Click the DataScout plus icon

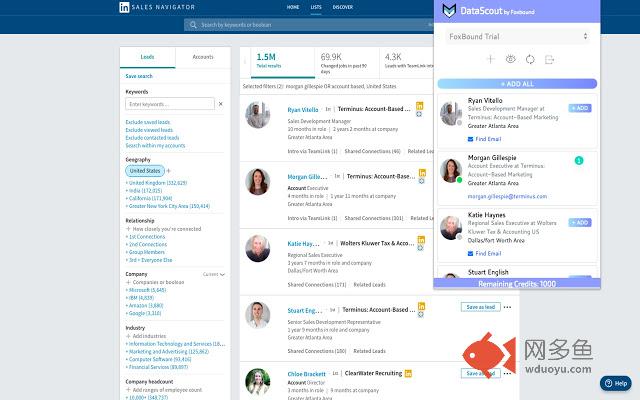coord(490,60)
